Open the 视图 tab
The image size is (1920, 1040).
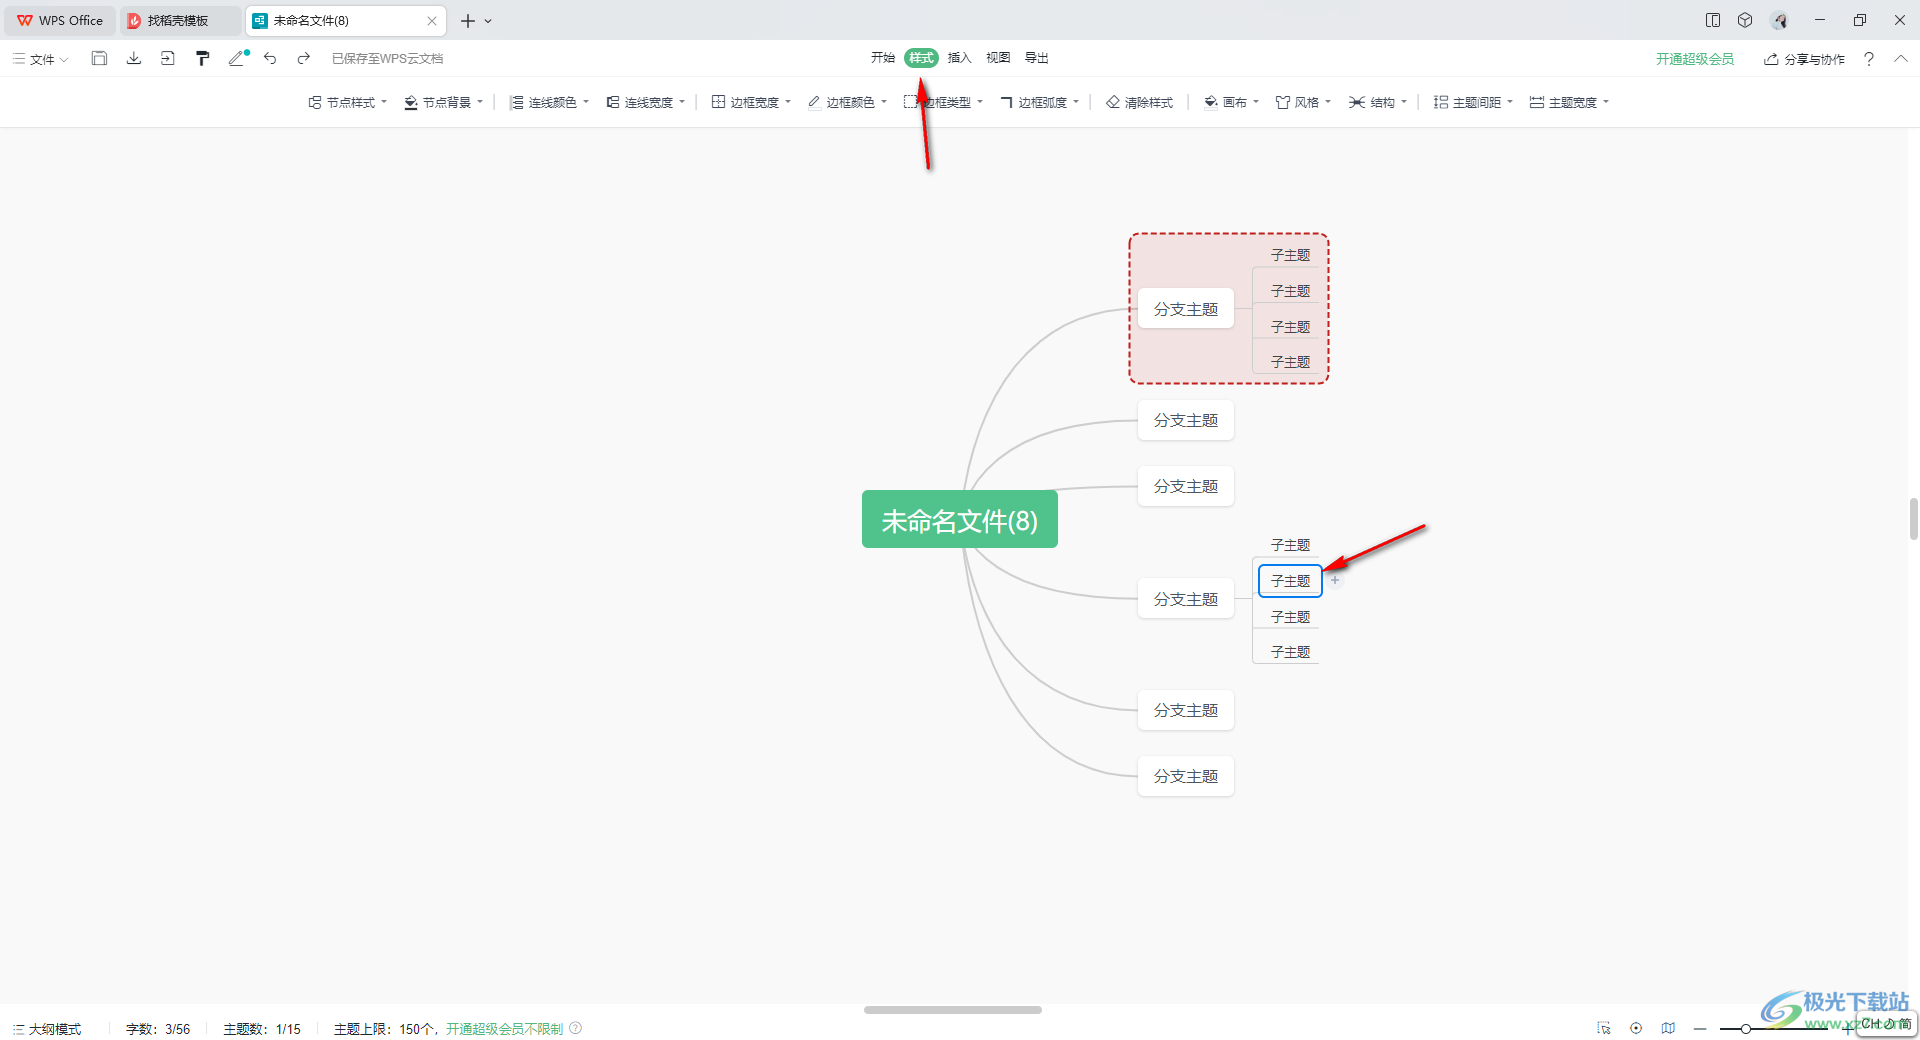point(998,58)
